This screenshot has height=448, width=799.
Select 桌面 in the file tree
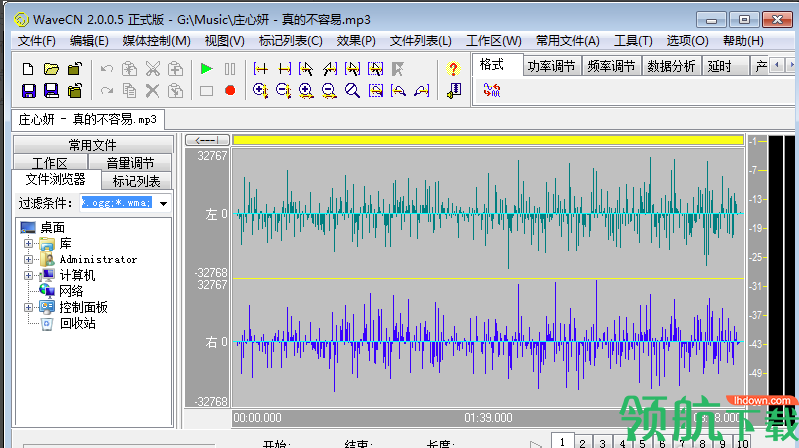53,227
